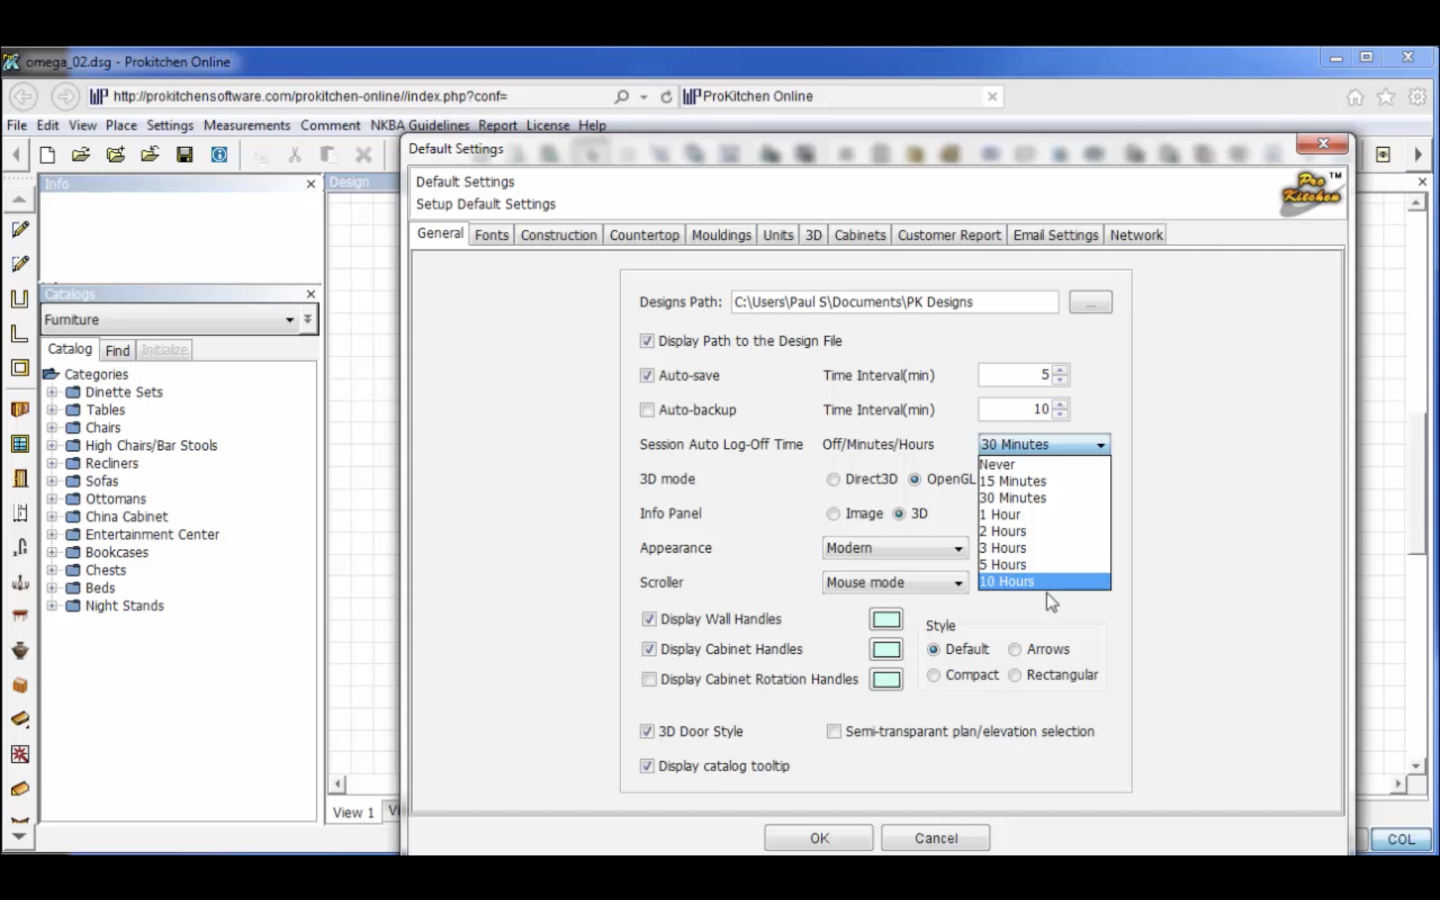Click the COL button at bottom right
The height and width of the screenshot is (900, 1440).
1400,839
